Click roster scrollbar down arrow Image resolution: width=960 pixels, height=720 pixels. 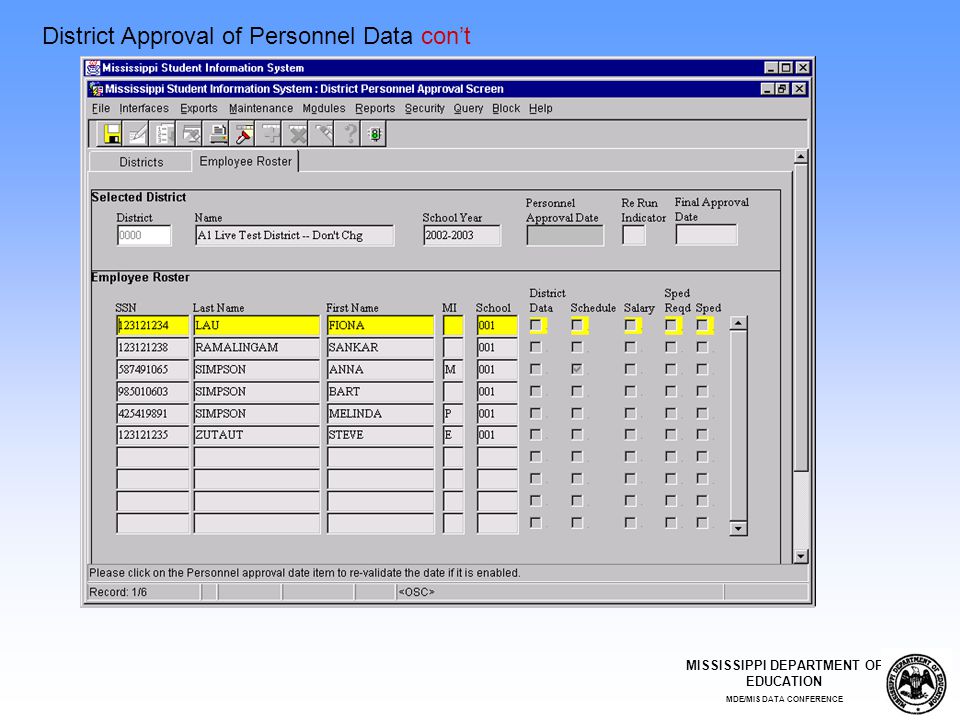[x=738, y=528]
